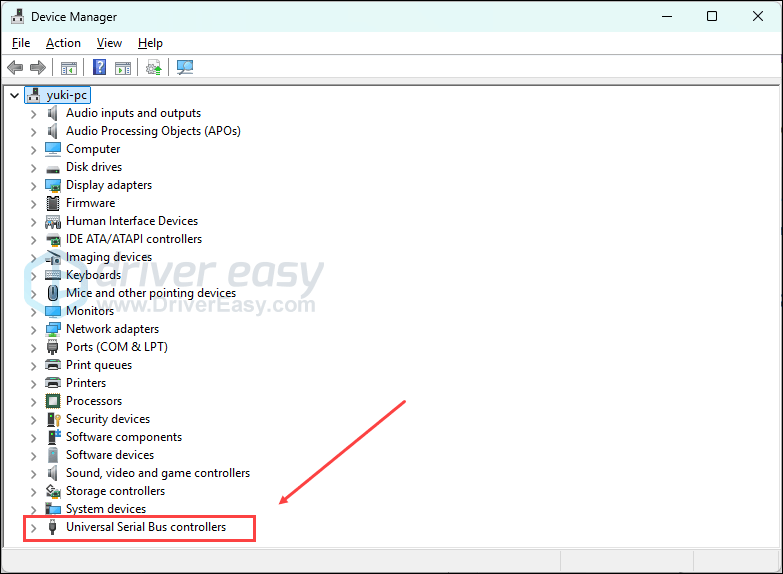The width and height of the screenshot is (783, 574).
Task: Click the Update device driver toolbar icon
Action: point(153,67)
